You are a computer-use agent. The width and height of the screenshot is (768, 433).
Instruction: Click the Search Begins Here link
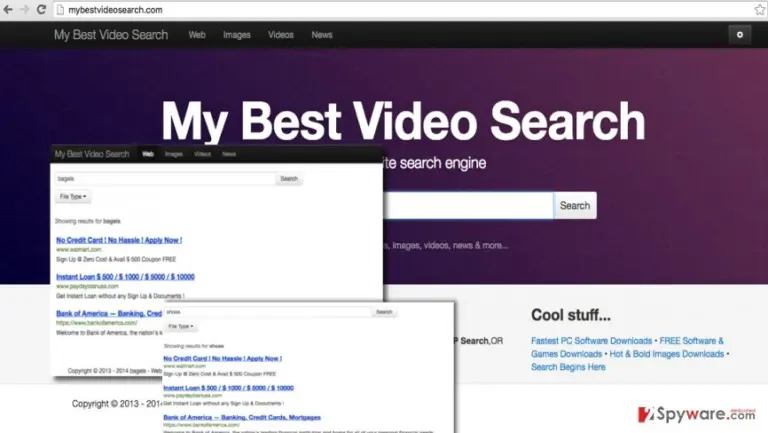coord(568,367)
